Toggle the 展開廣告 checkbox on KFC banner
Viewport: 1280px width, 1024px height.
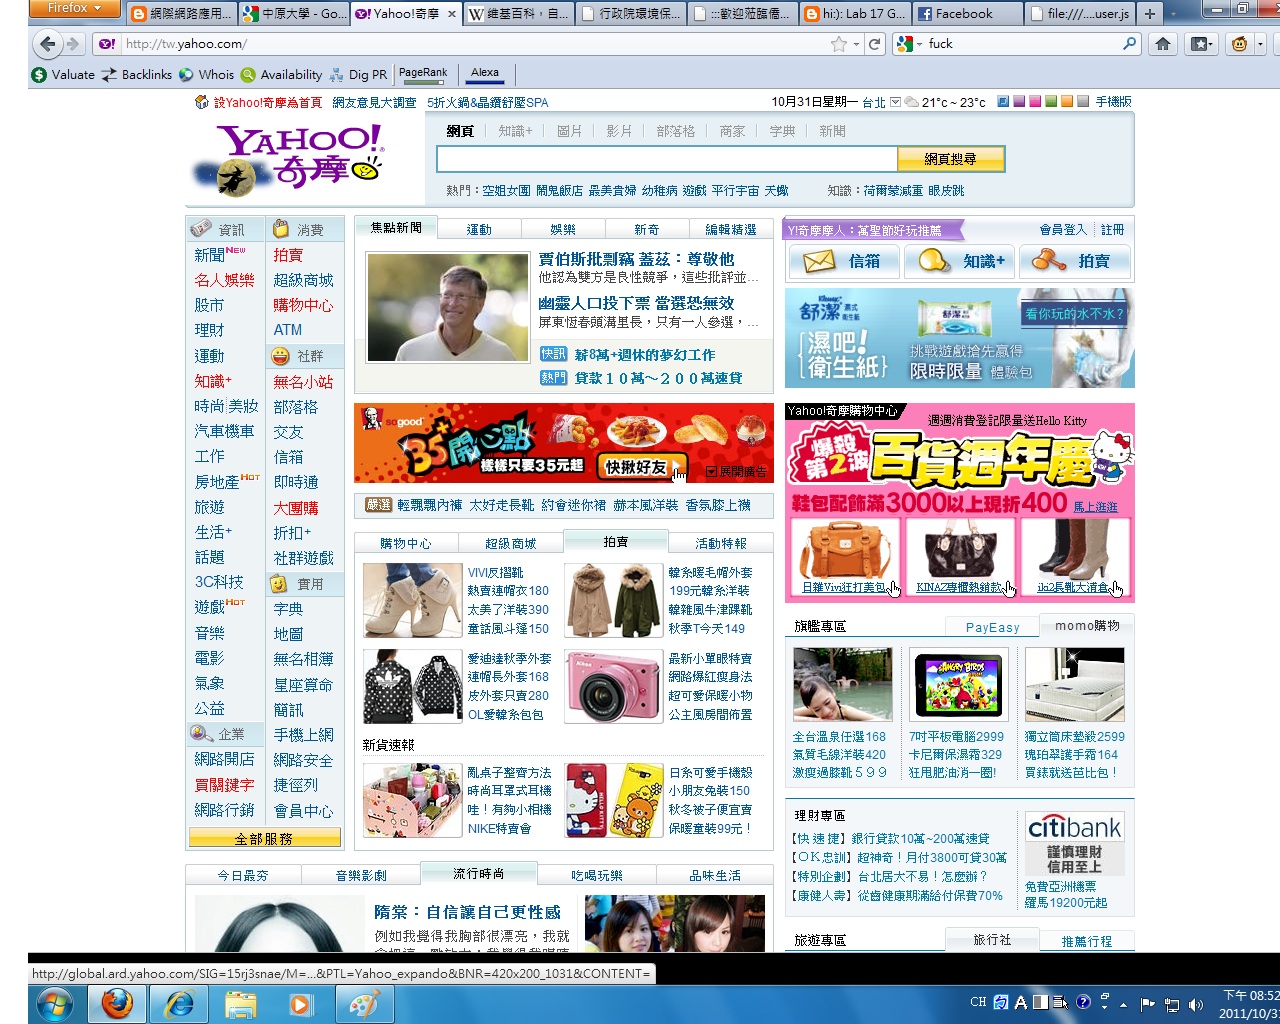711,472
